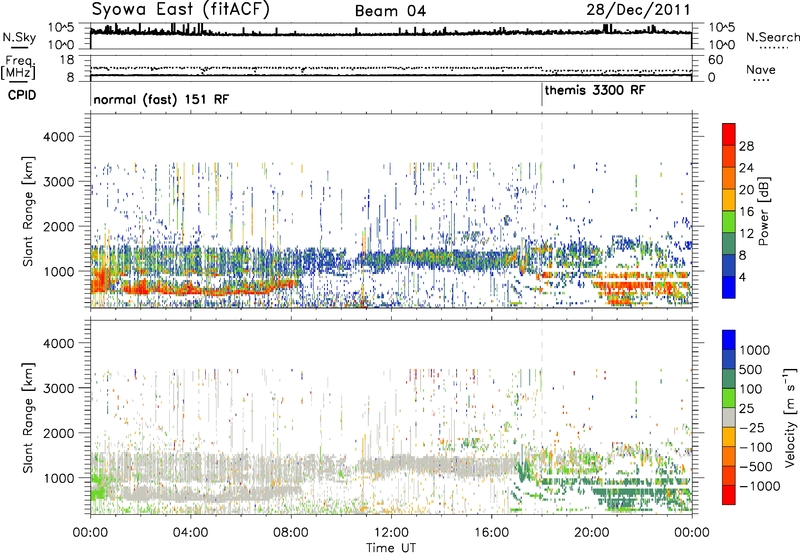800x554 pixels.
Task: Click the 'Time UT' axis label
Action: [x=391, y=547]
